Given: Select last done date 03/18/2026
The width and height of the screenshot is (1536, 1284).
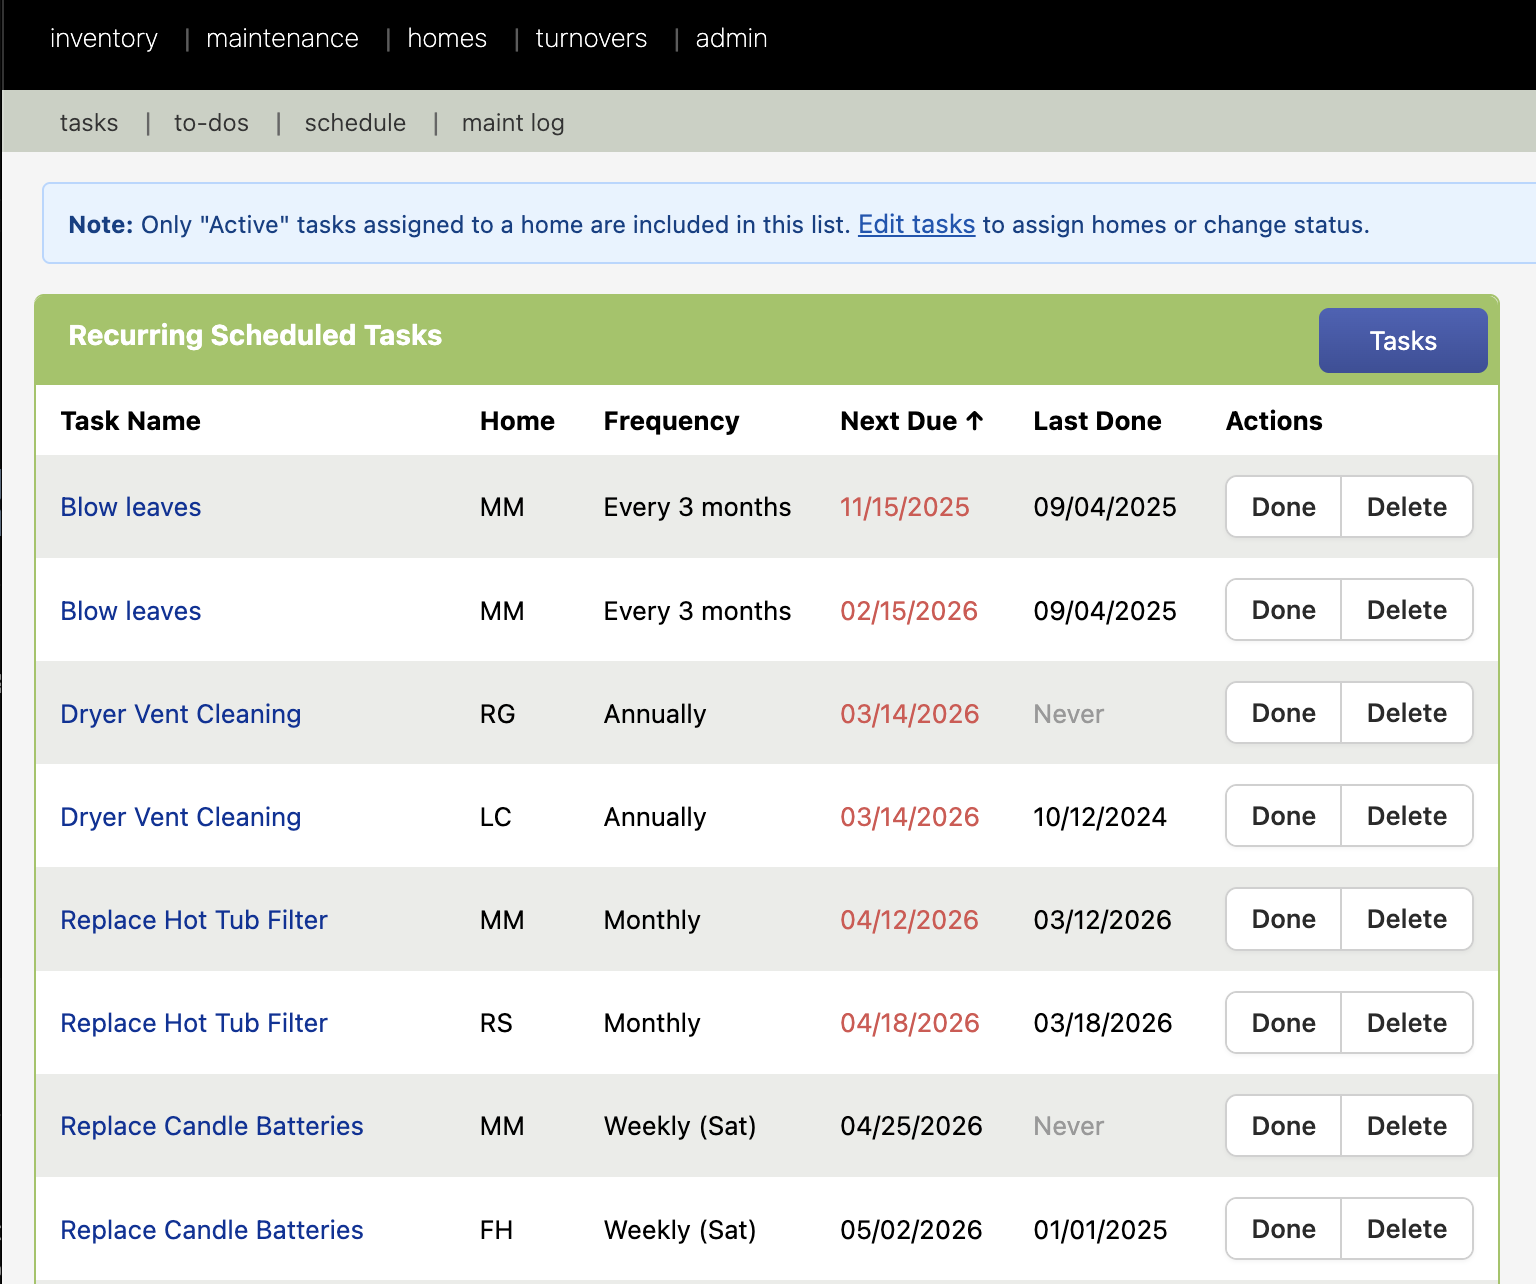Looking at the screenshot, I should coord(1103,1023).
